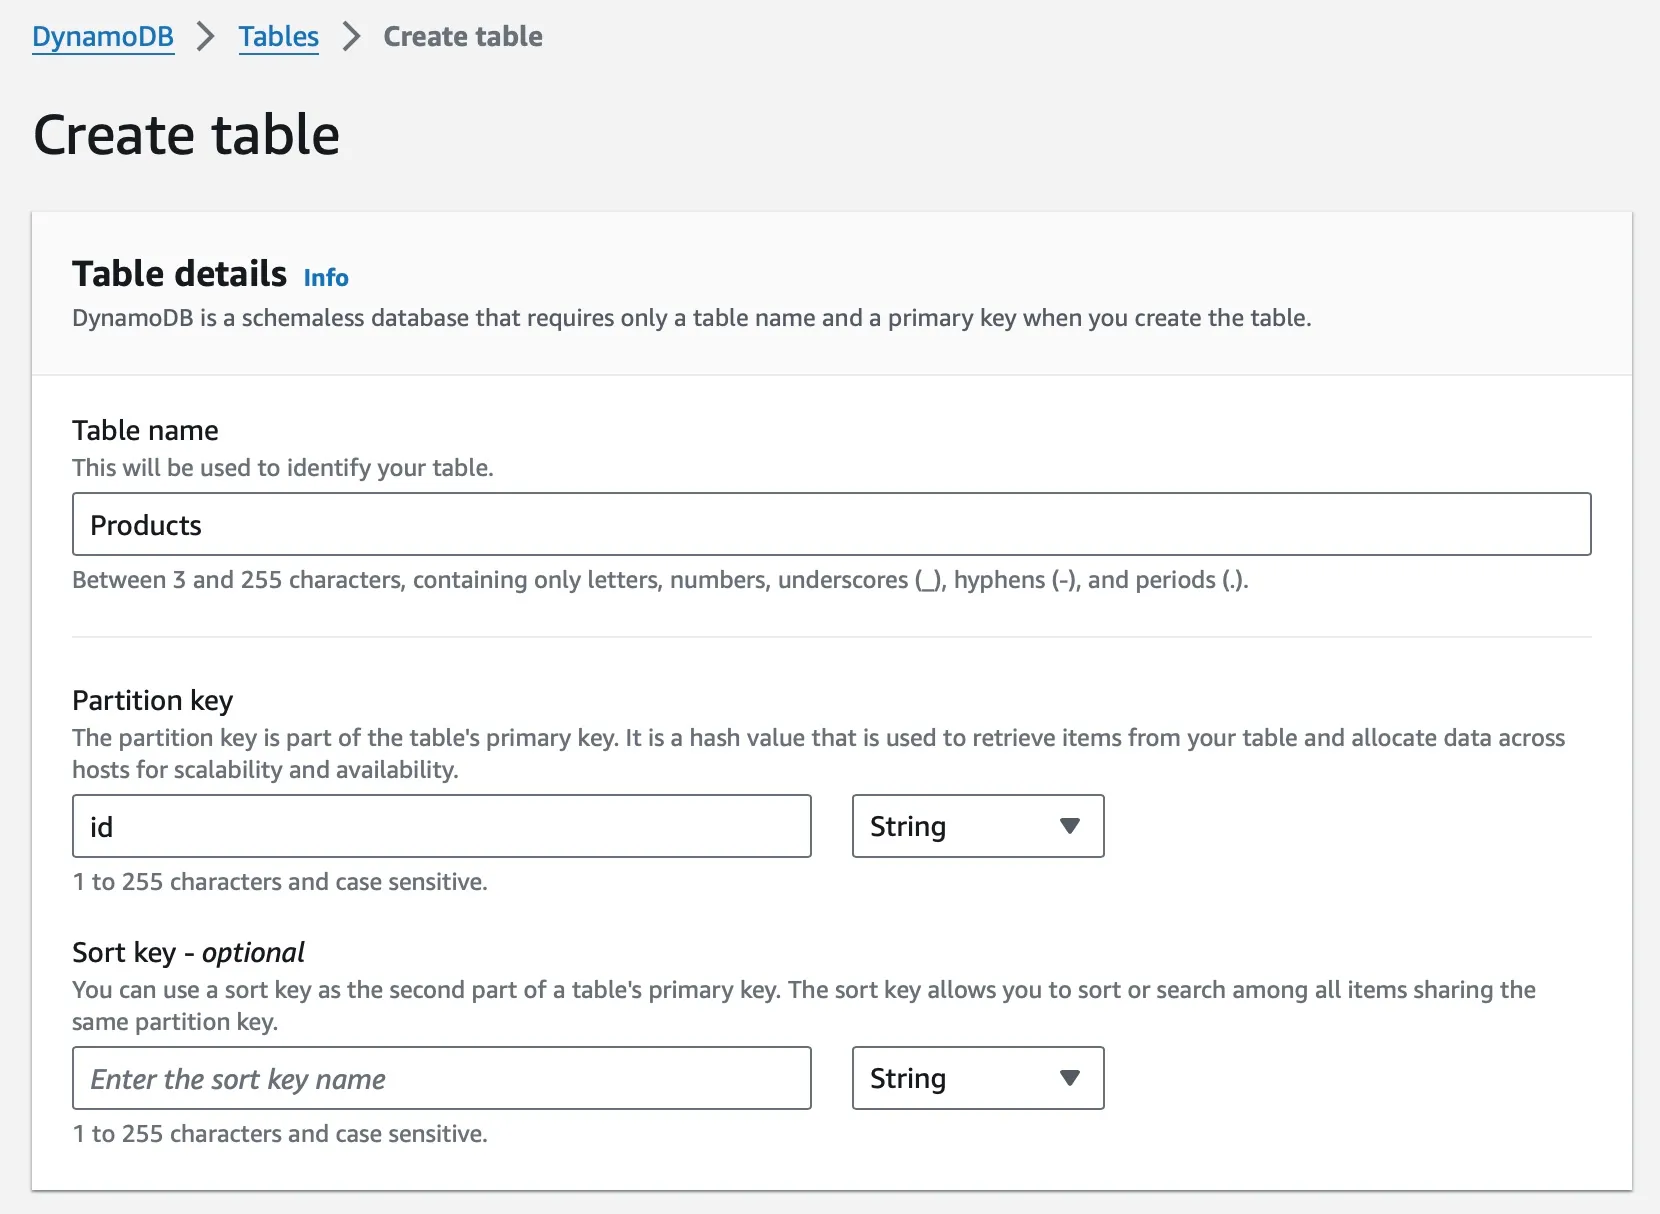Open the DynamoDB breadcrumb link
Screen dimensions: 1660x1214
point(103,37)
